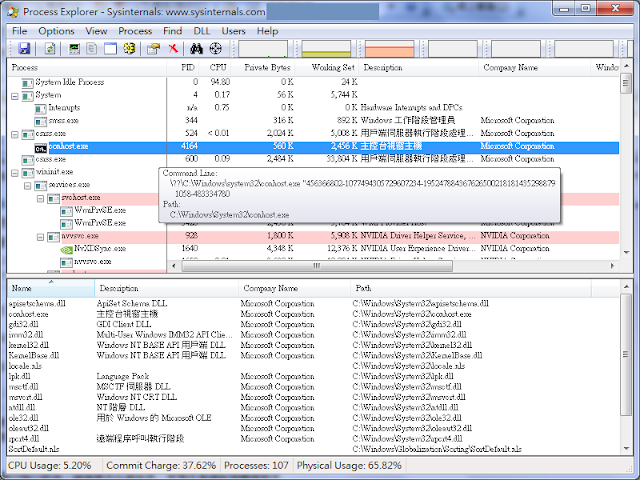Click the conhost.exe console icon

click(40, 147)
